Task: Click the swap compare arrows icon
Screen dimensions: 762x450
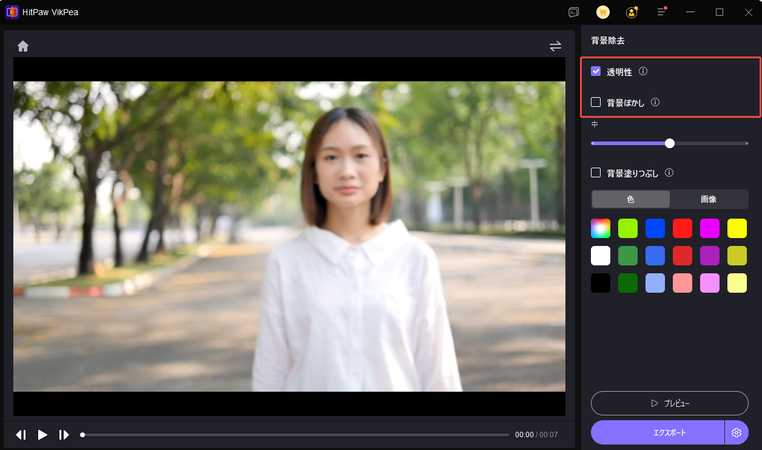Action: click(x=555, y=46)
